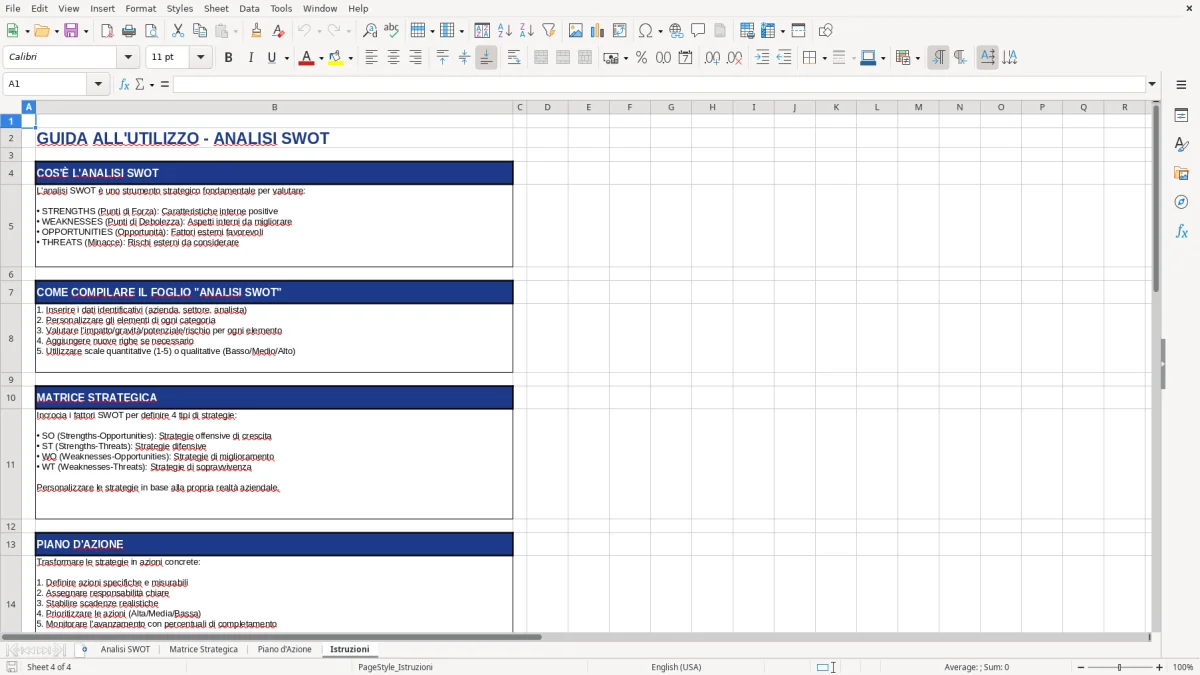Viewport: 1200px width, 675px height.
Task: Insert a comment using the Insert Comment icon
Action: click(698, 30)
